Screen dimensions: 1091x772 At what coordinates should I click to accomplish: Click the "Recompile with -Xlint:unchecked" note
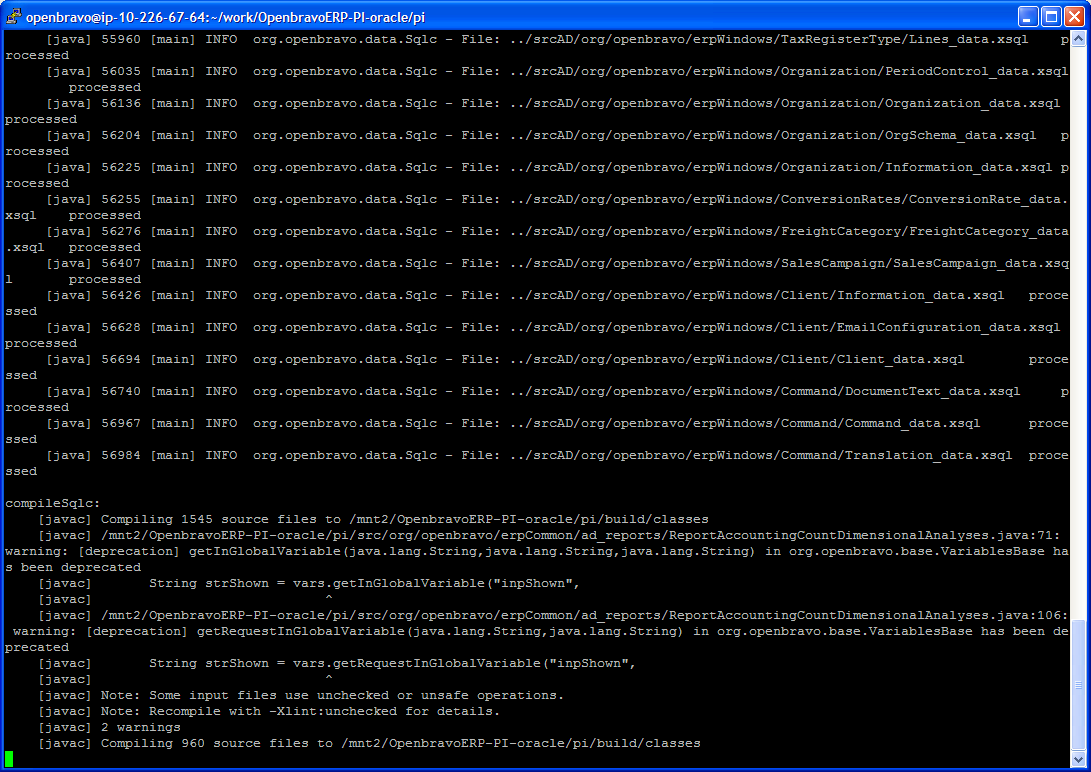click(300, 711)
